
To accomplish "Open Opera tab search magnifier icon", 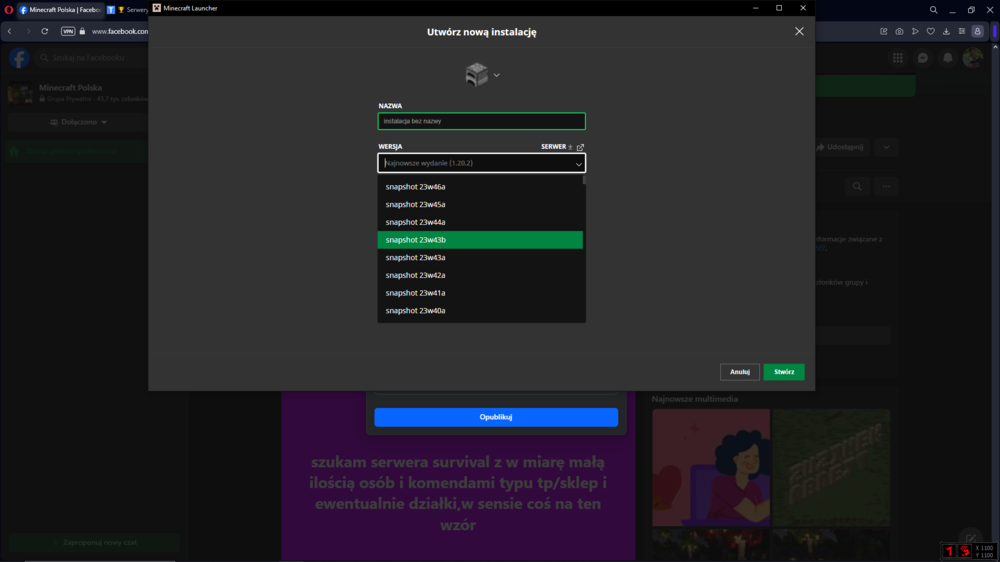I will (x=933, y=10).
